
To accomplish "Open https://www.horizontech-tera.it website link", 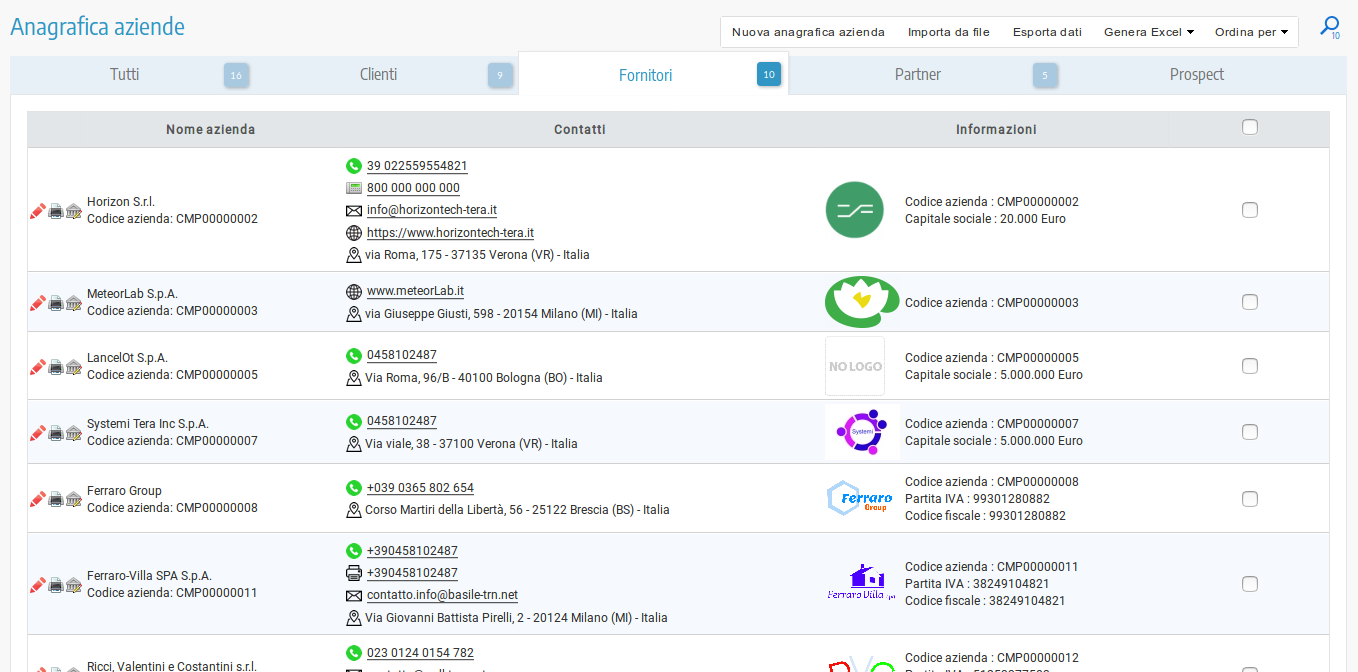I will pos(450,232).
